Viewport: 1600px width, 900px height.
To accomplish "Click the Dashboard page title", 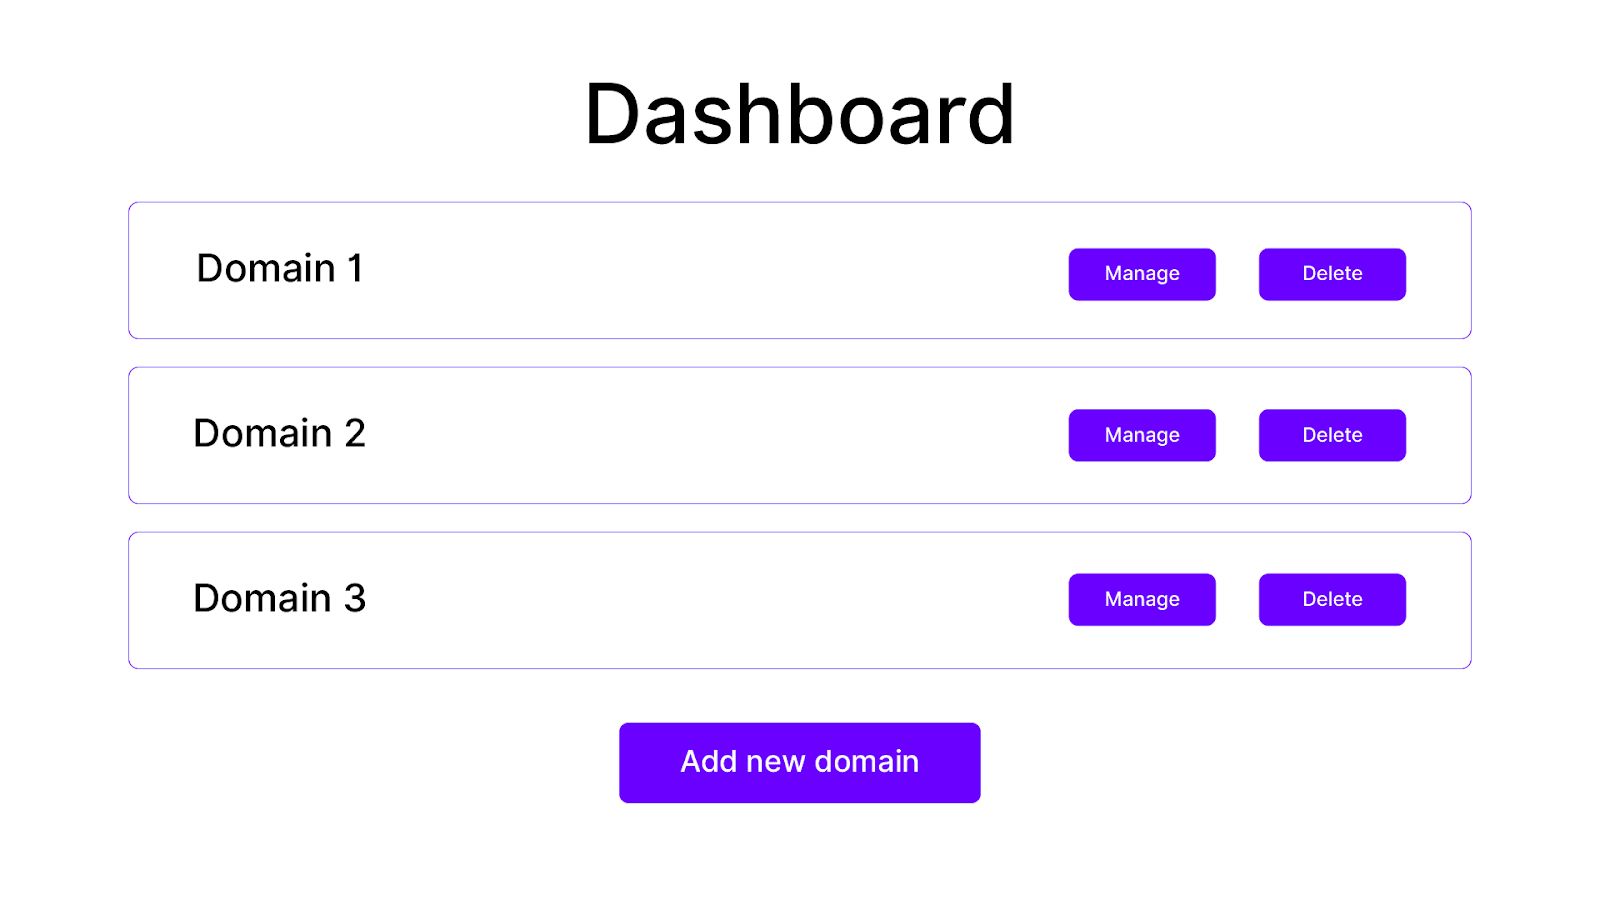I will coord(800,112).
